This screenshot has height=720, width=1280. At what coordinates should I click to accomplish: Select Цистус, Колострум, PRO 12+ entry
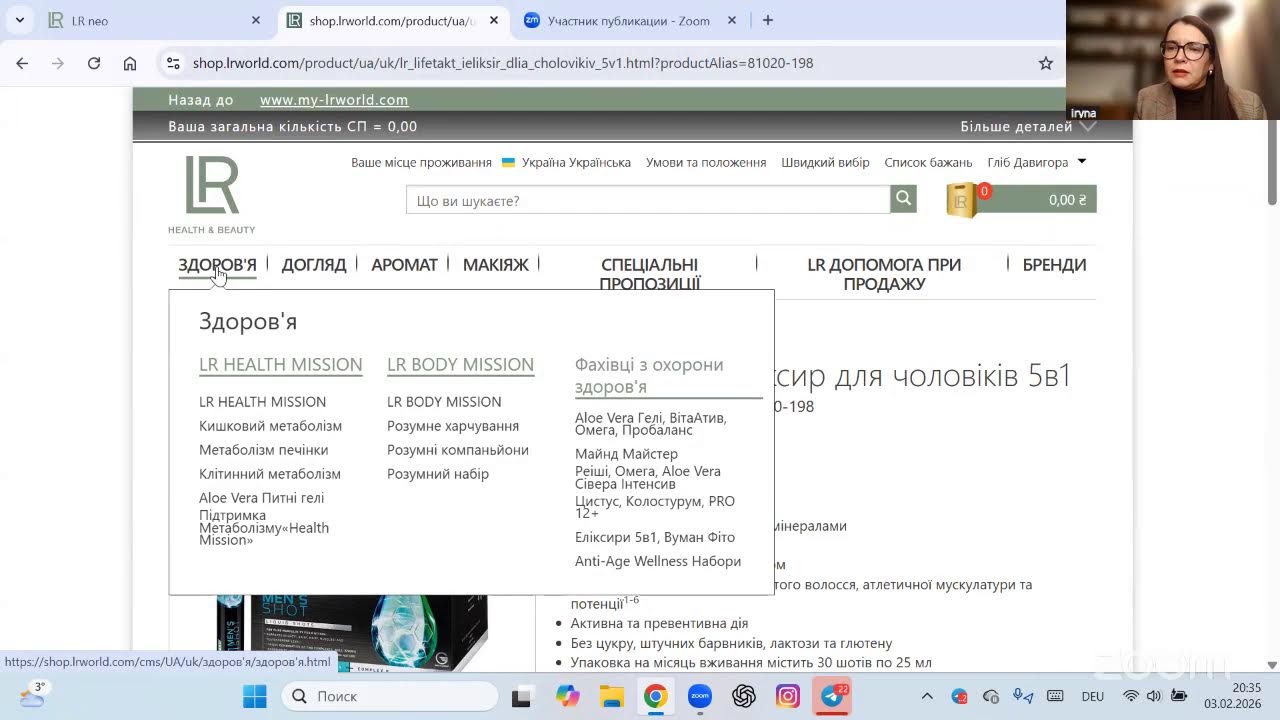coord(655,507)
